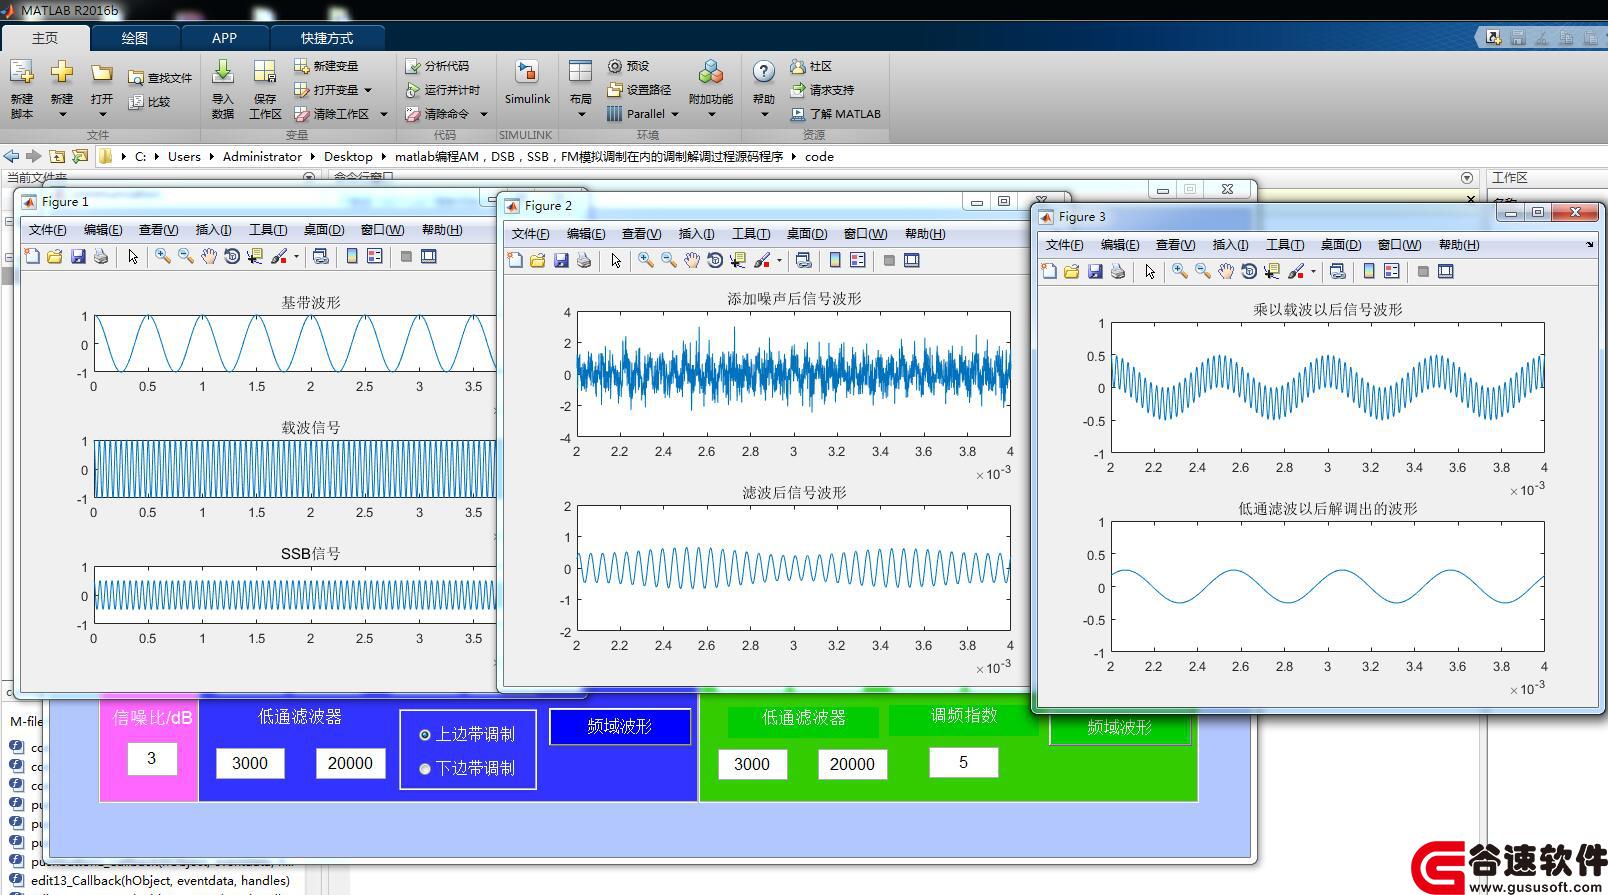This screenshot has height=895, width=1608.
Task: Select Figure 3 edit plot arrow
Action: [x=1150, y=271]
